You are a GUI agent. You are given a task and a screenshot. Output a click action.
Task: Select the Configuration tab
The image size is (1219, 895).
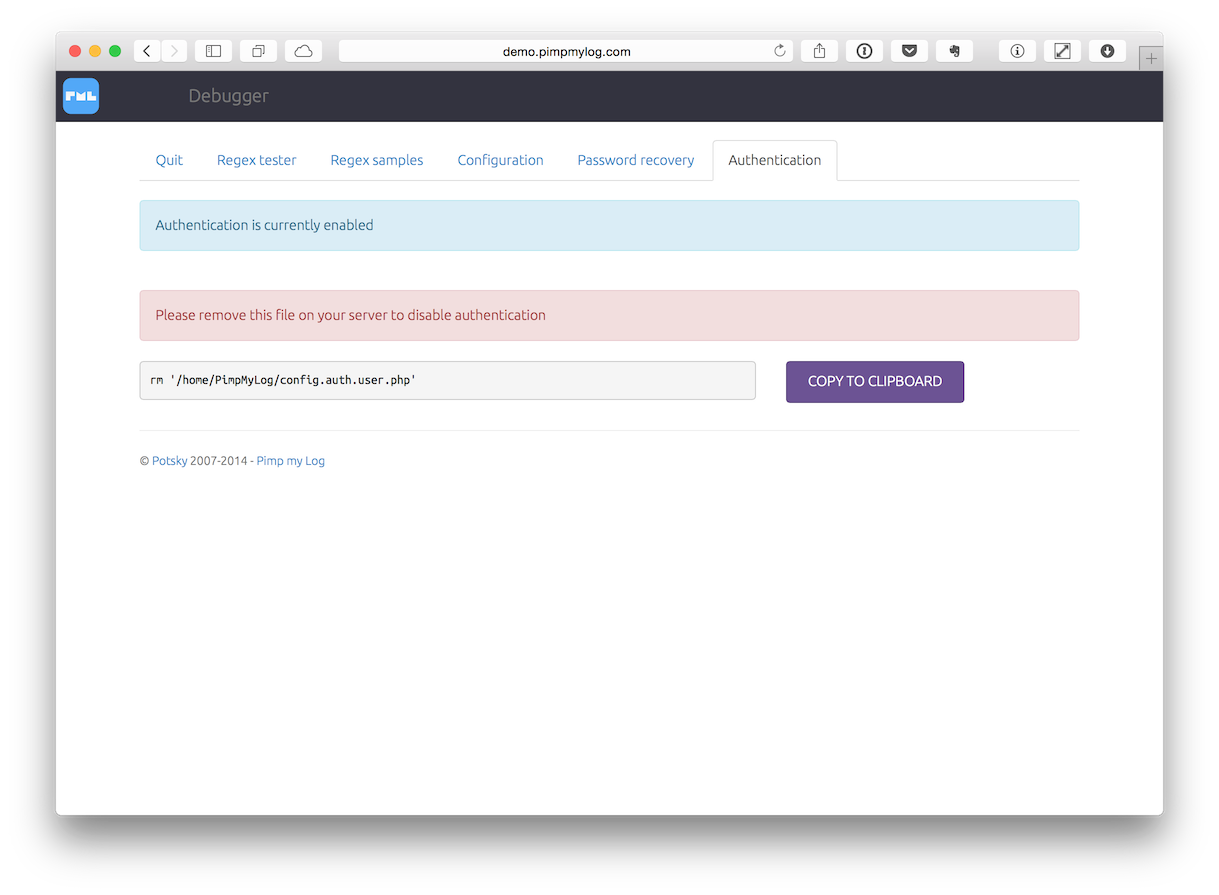(500, 160)
